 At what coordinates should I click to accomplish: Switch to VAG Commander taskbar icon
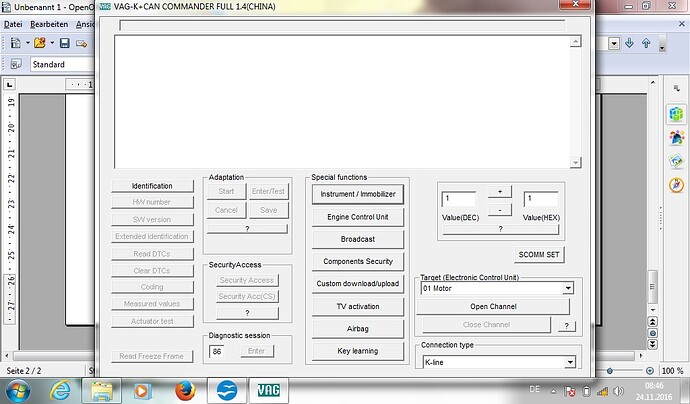pyautogui.click(x=268, y=391)
